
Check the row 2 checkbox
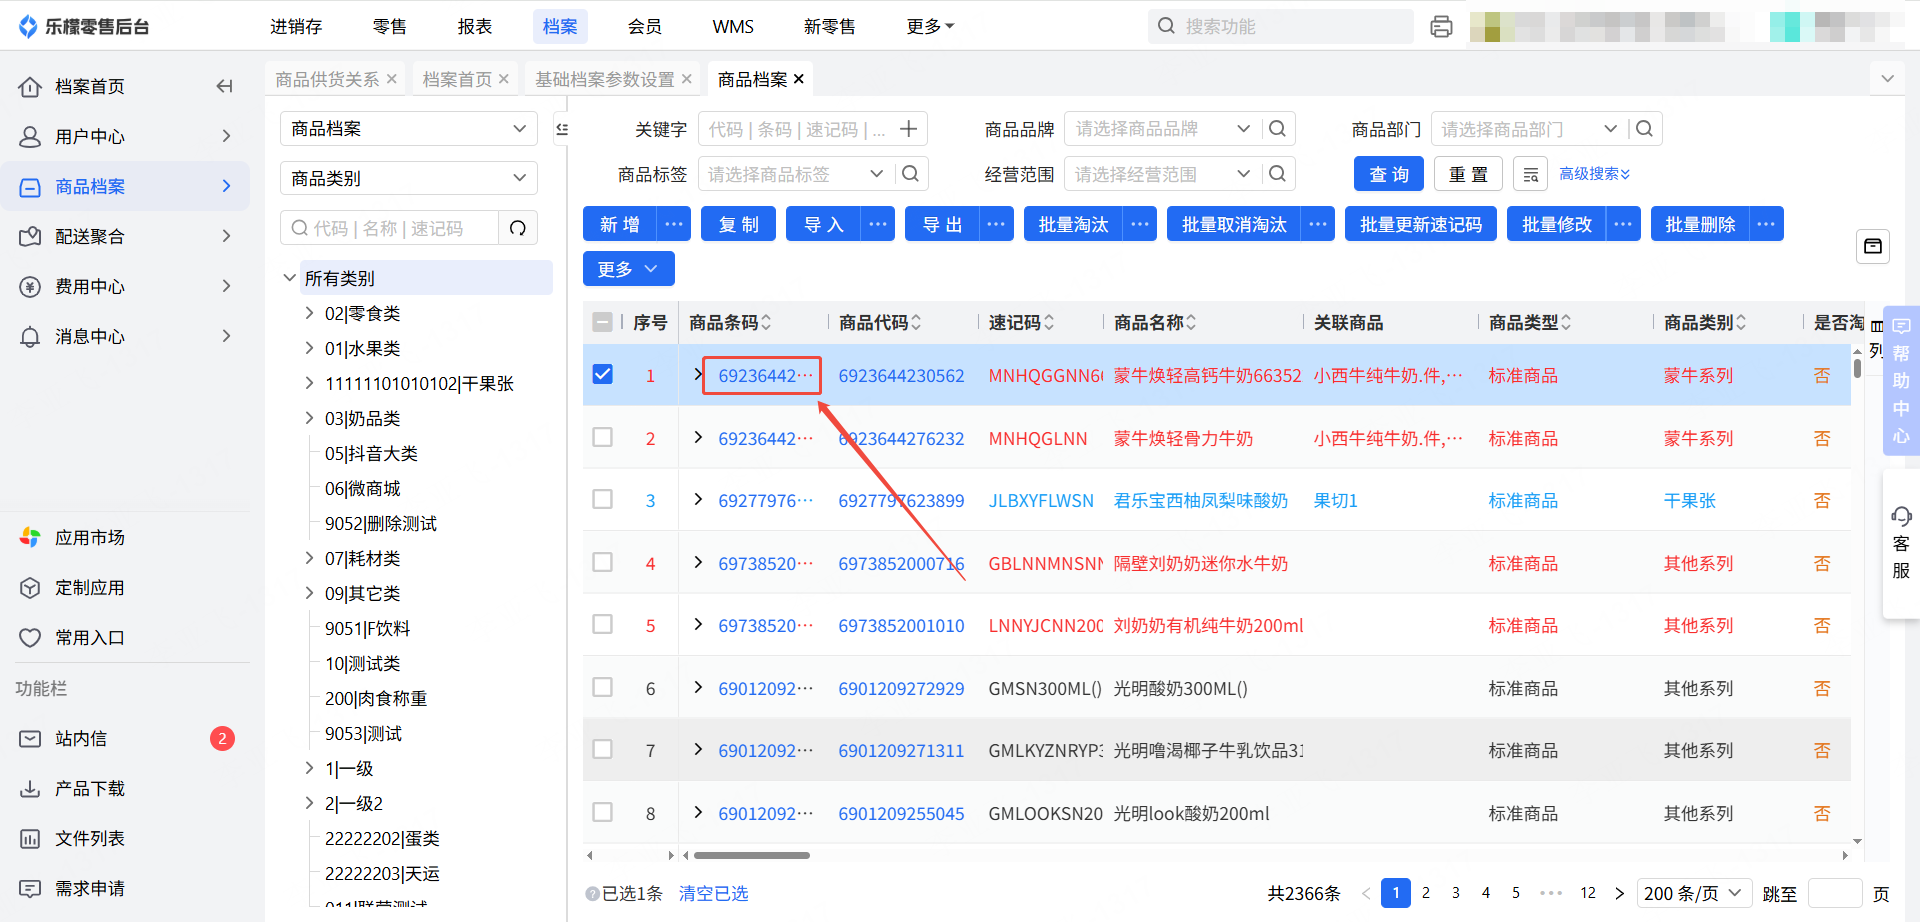603,437
